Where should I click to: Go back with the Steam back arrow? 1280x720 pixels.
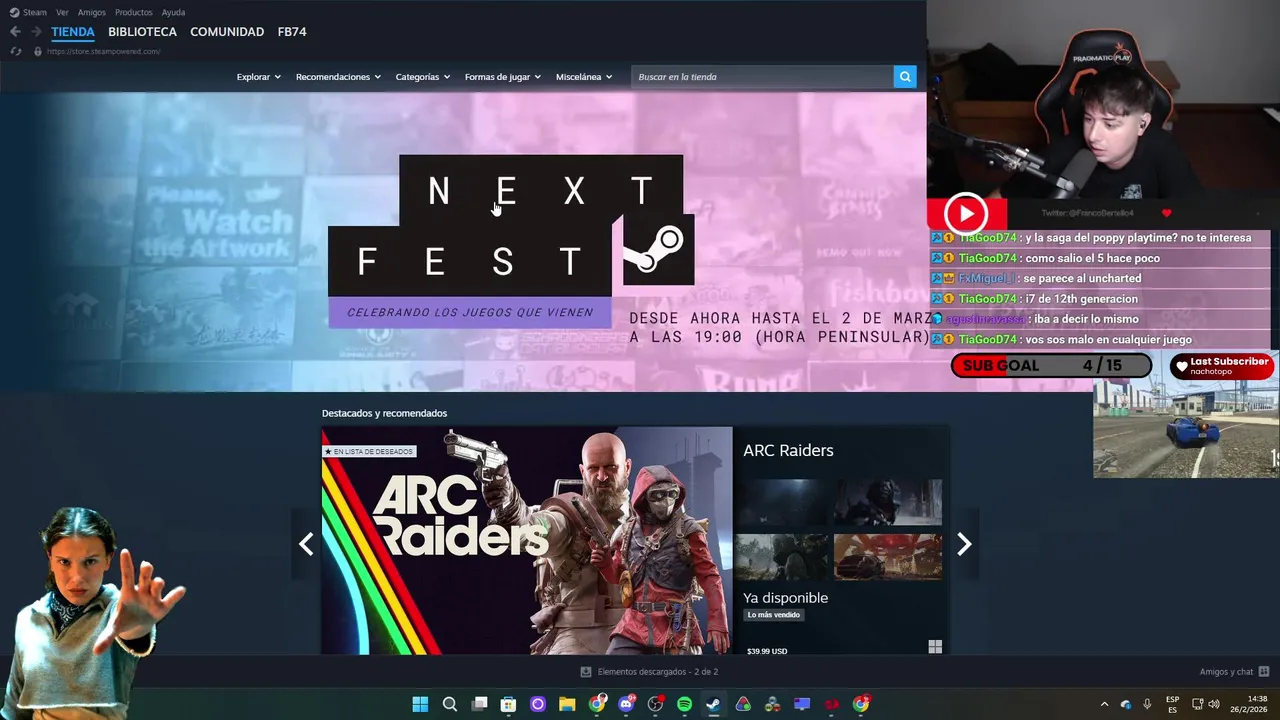pyautogui.click(x=15, y=32)
